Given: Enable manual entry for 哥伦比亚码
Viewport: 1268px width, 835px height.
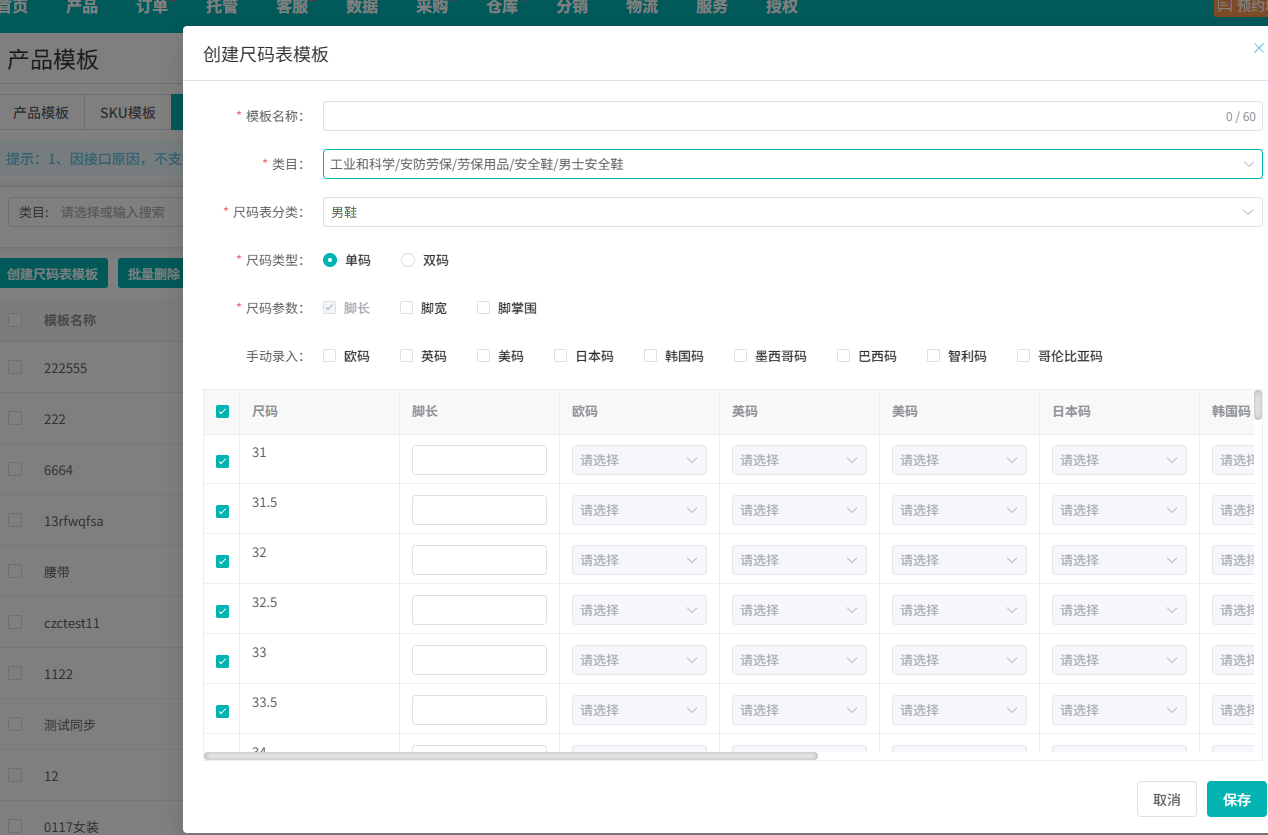Looking at the screenshot, I should (1024, 356).
